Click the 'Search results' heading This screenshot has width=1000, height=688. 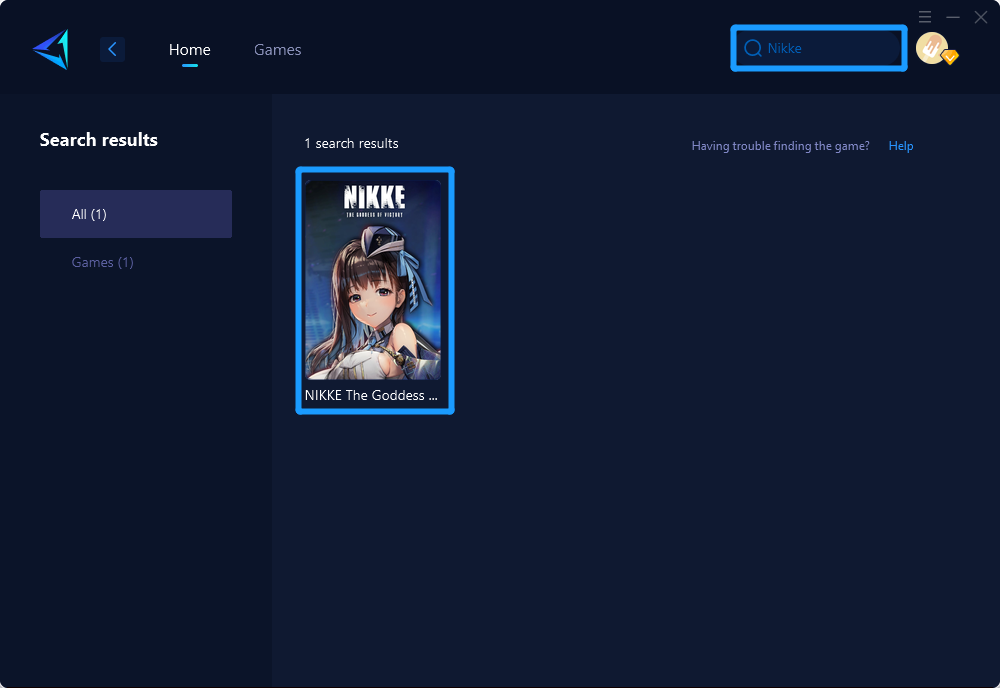(99, 140)
